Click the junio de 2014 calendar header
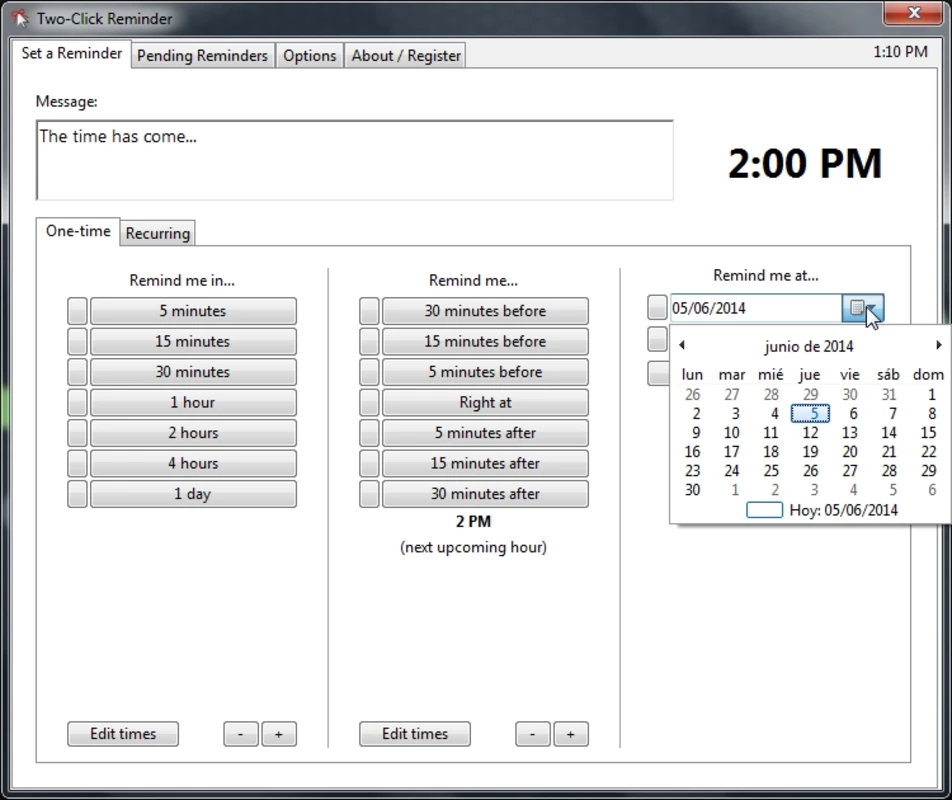 point(809,346)
